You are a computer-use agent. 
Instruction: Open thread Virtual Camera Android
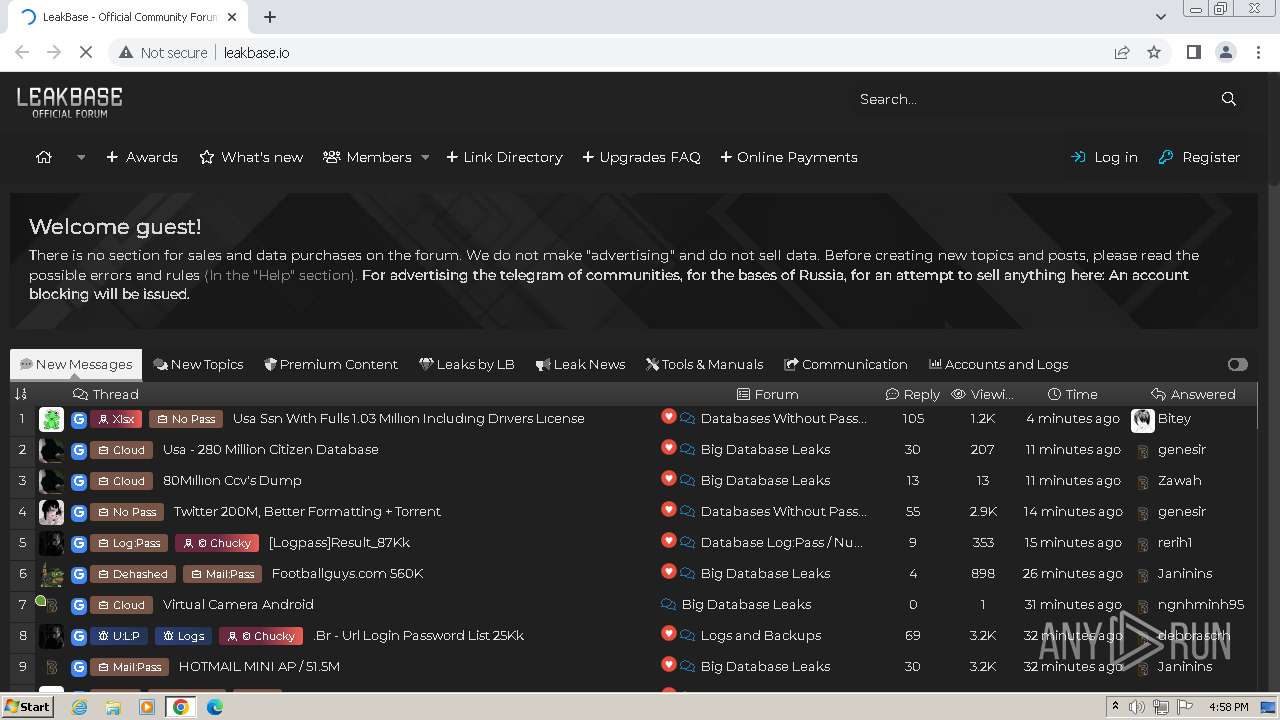coord(238,604)
